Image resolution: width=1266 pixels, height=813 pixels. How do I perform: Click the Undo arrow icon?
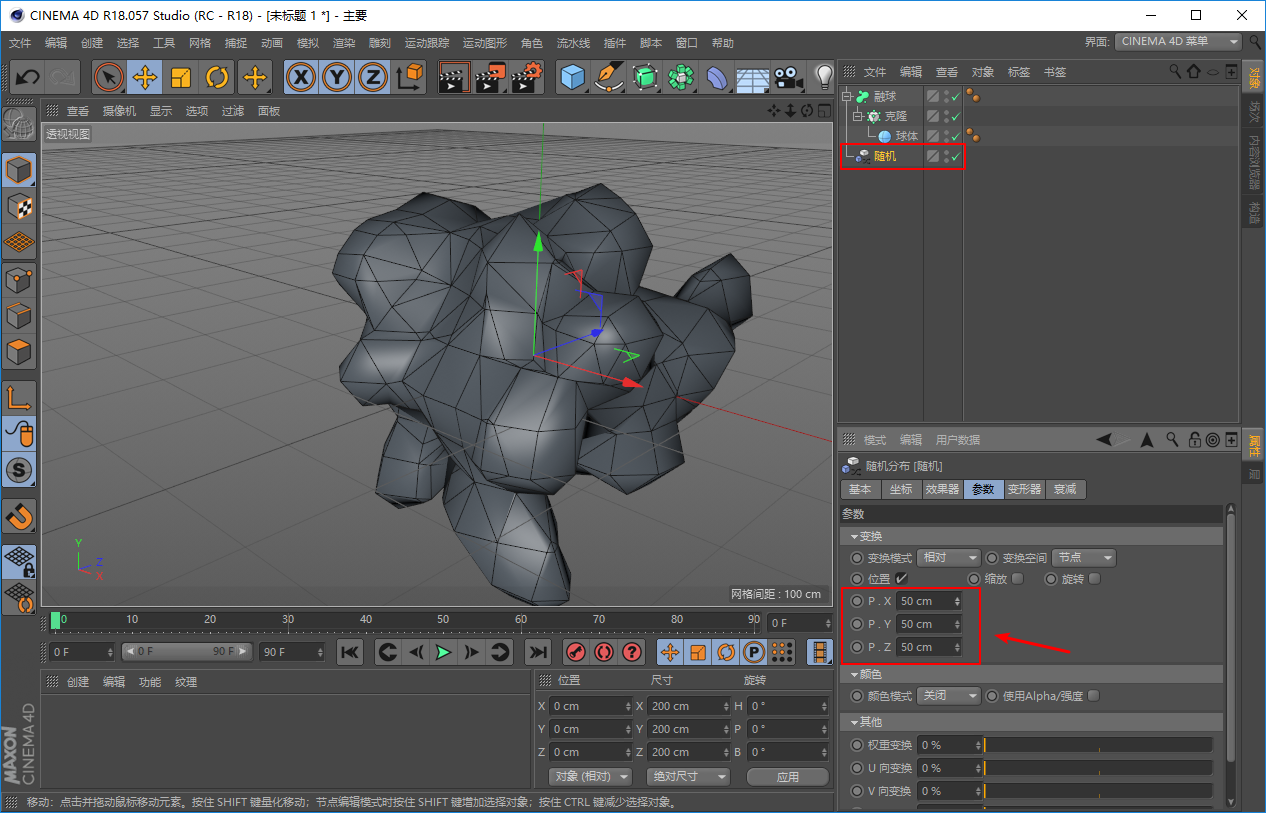tap(28, 77)
